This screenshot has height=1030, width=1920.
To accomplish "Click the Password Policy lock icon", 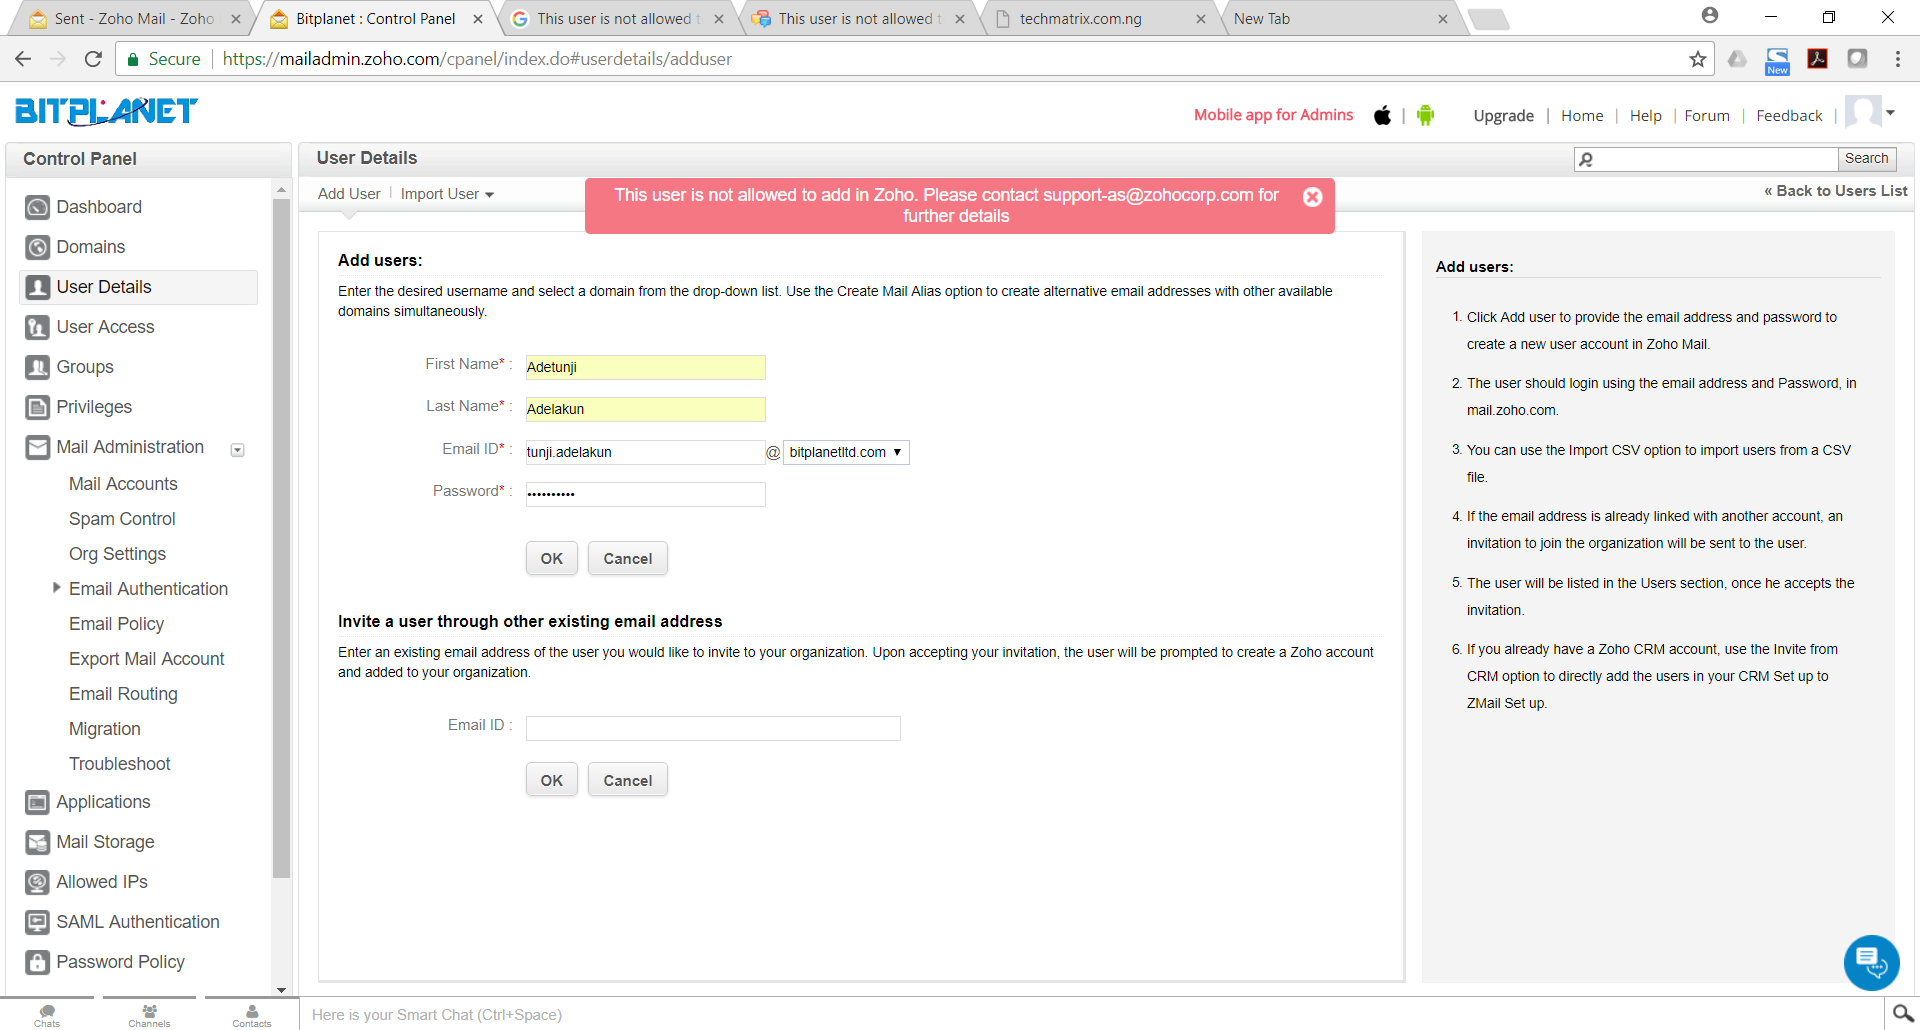I will [x=37, y=962].
